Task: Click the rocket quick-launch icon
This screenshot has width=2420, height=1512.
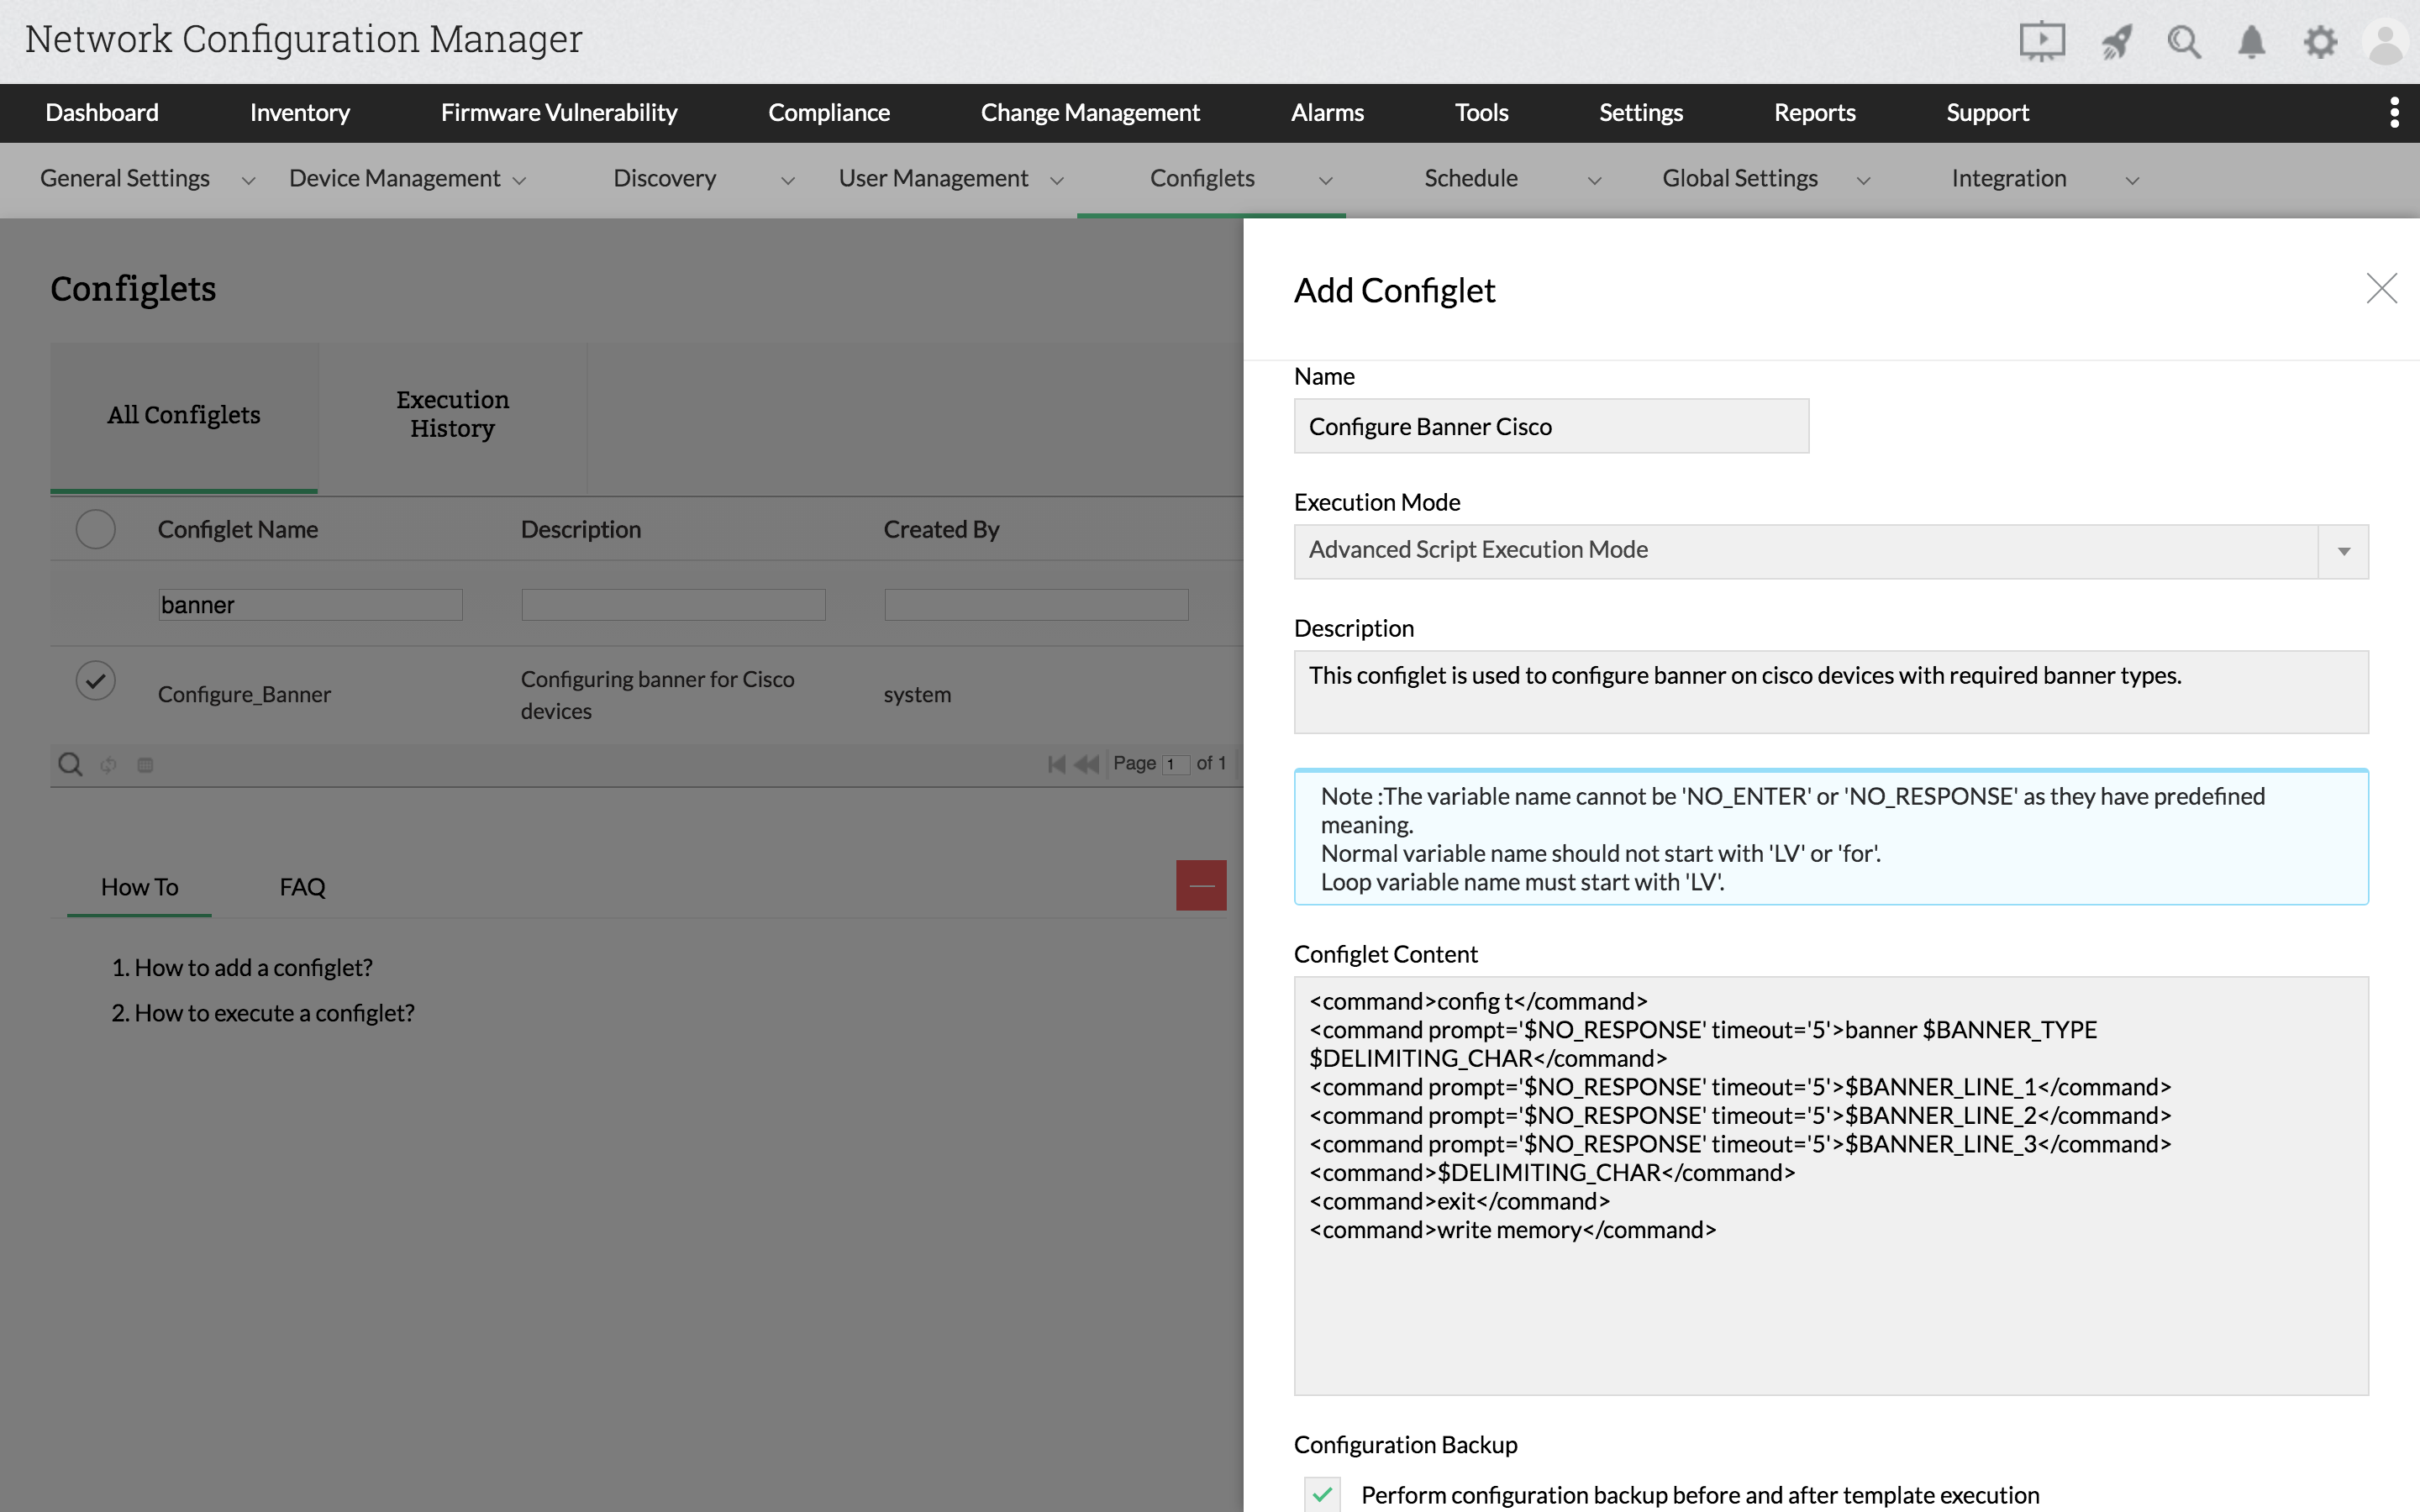Action: 2116,42
